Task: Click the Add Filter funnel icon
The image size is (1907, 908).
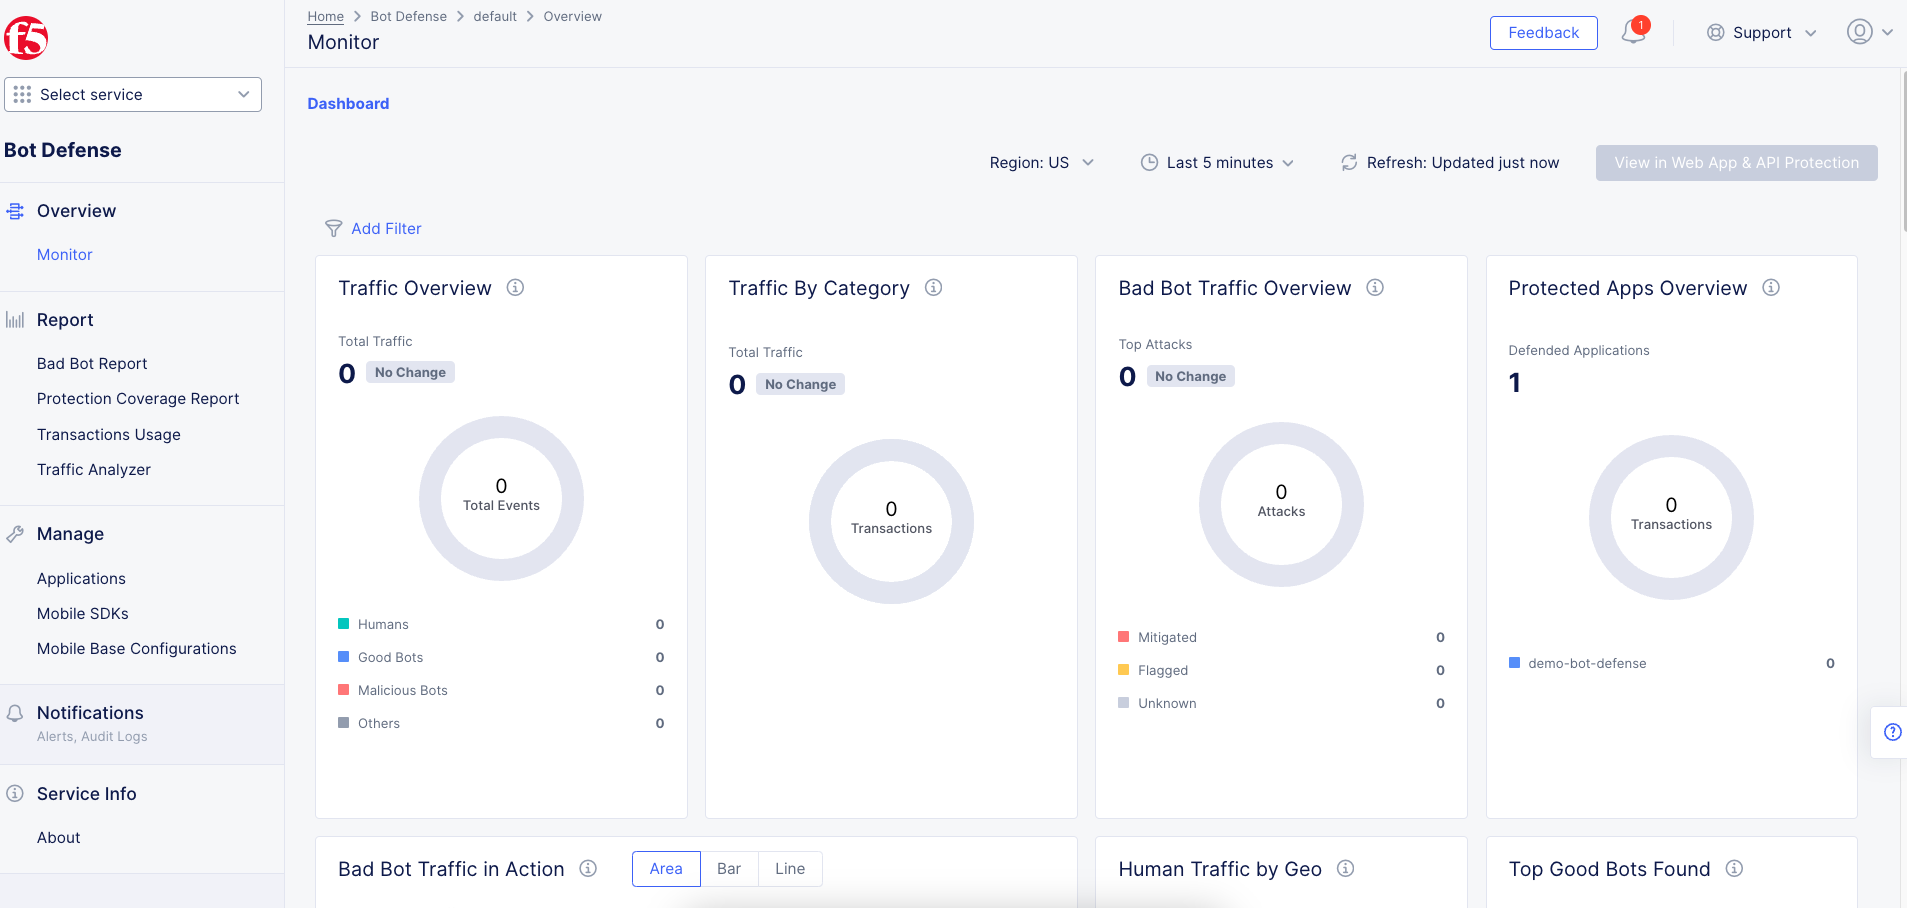Action: click(333, 228)
